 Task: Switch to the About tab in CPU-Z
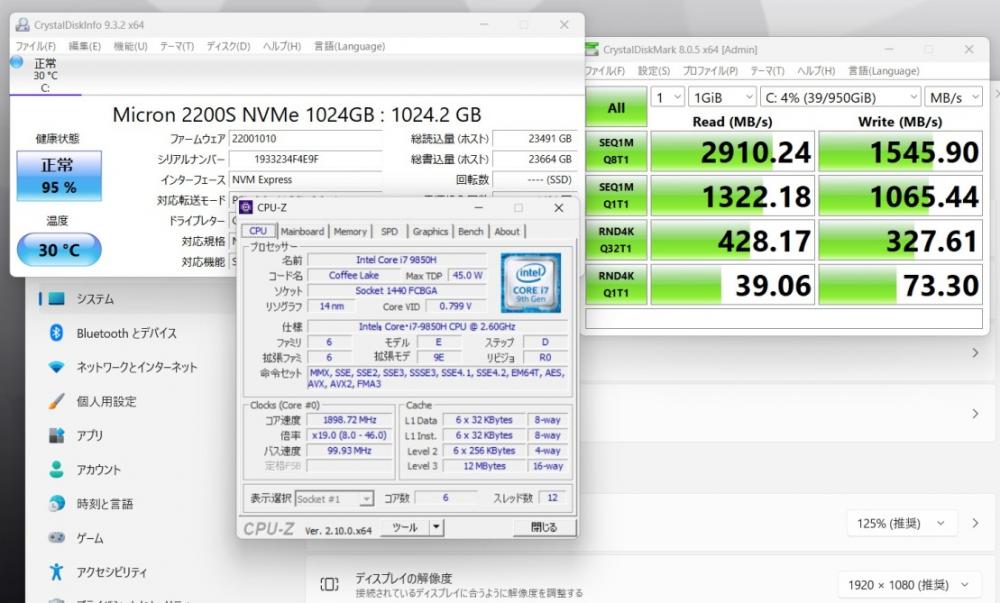(507, 231)
